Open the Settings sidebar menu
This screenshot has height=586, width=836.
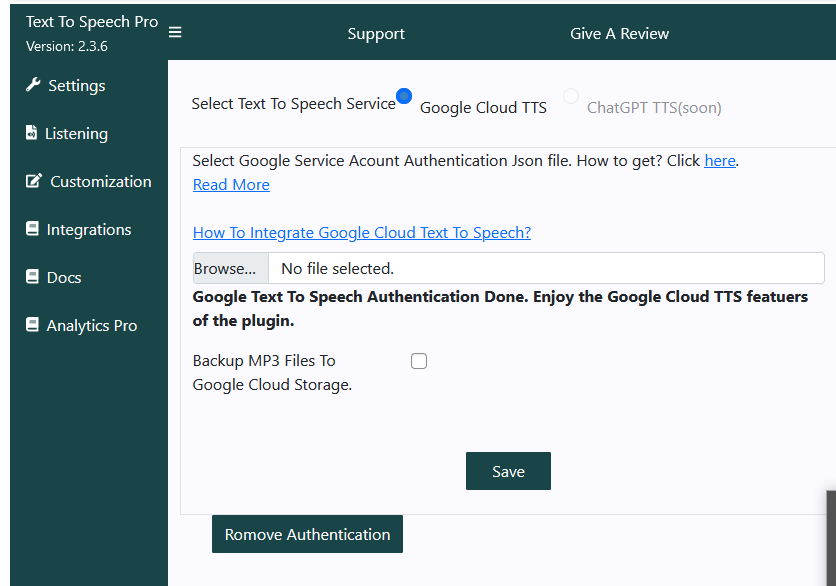[77, 86]
